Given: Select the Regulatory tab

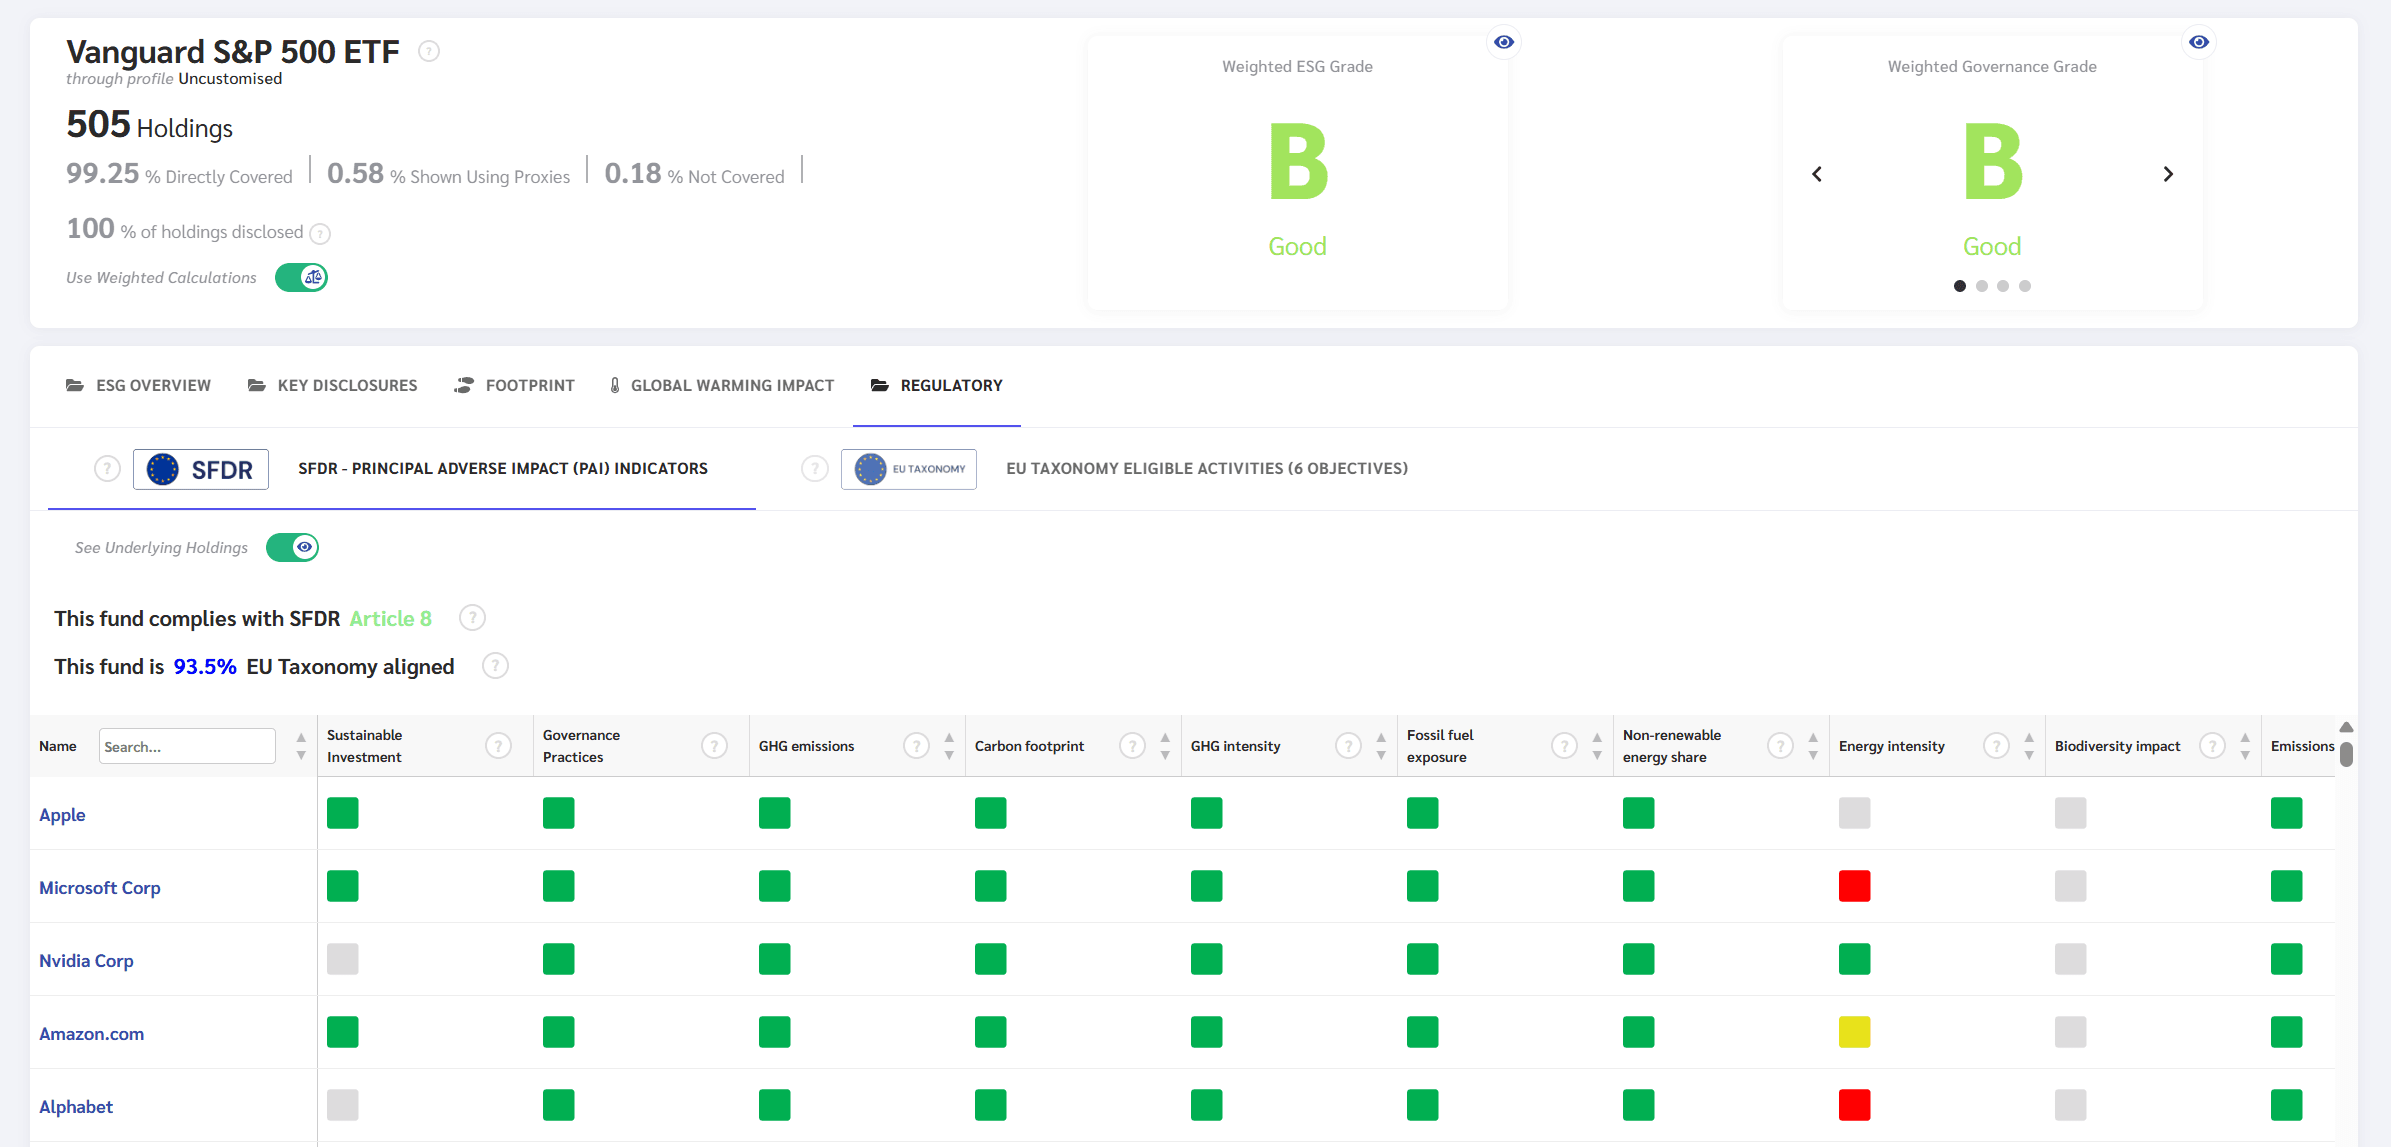Looking at the screenshot, I should coord(936,385).
